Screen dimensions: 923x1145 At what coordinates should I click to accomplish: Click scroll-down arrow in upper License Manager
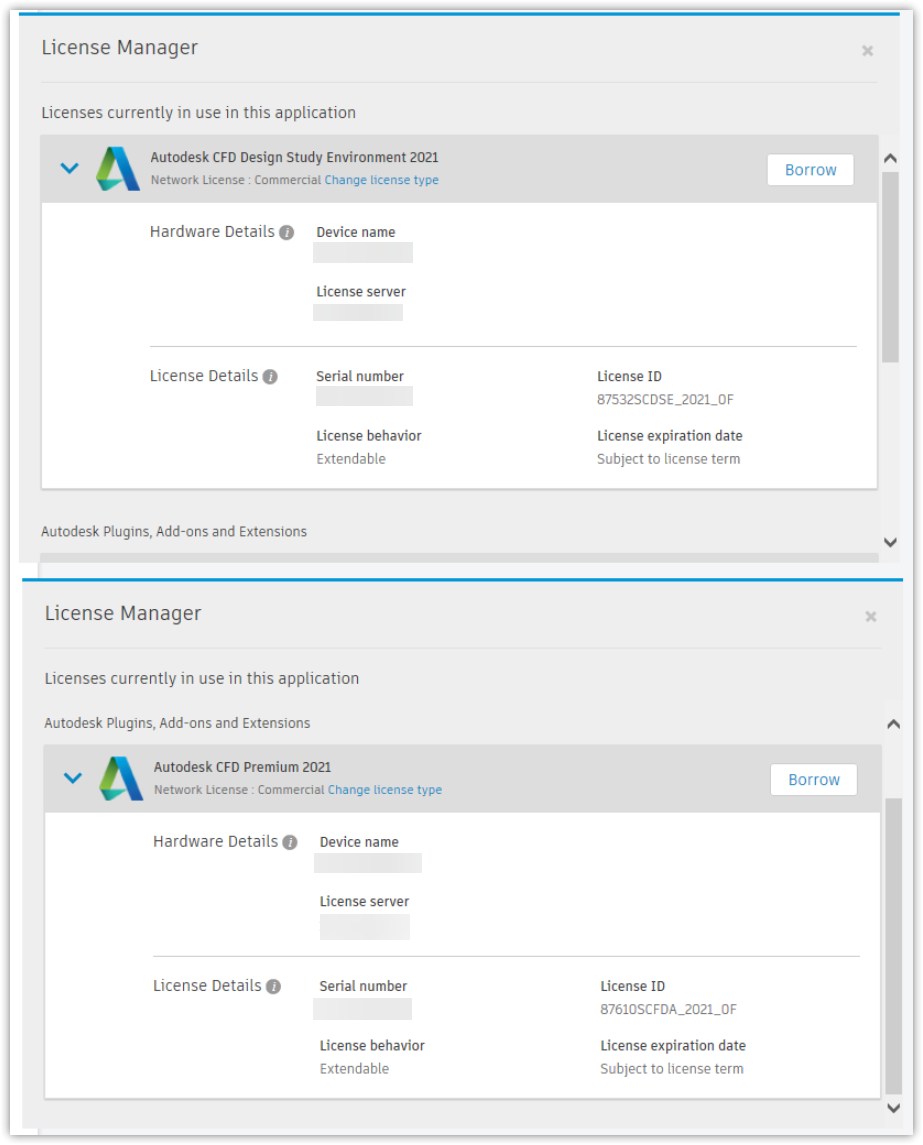pos(890,542)
